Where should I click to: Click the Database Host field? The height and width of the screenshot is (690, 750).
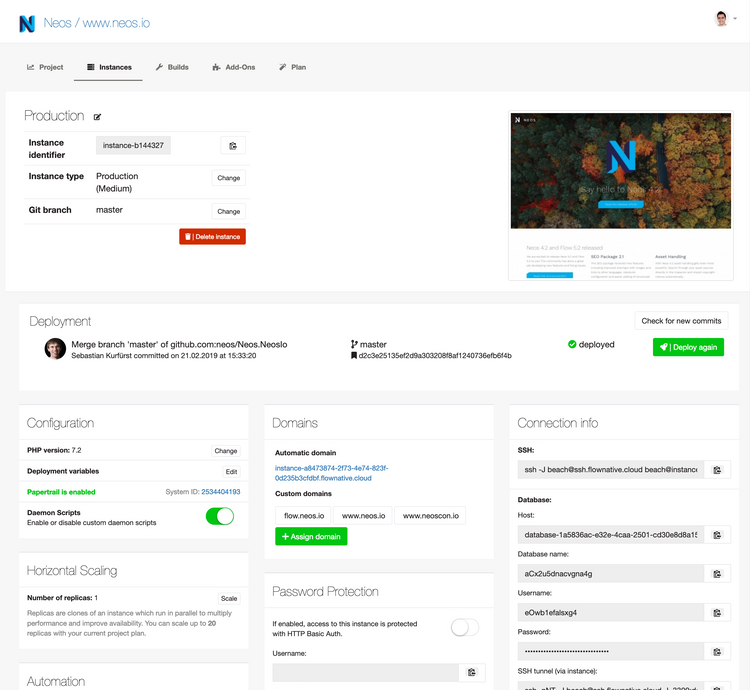coord(611,535)
